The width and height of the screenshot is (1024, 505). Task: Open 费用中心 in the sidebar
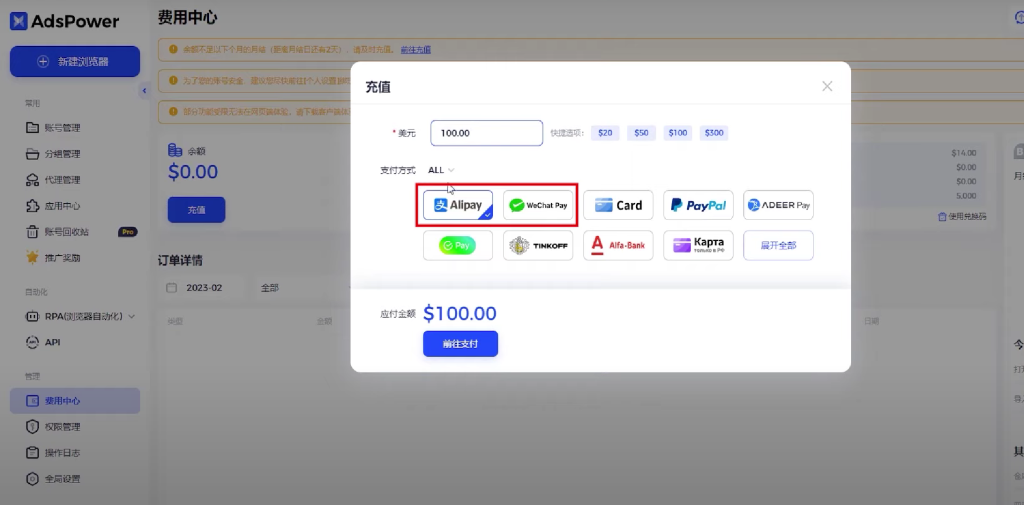coord(74,400)
